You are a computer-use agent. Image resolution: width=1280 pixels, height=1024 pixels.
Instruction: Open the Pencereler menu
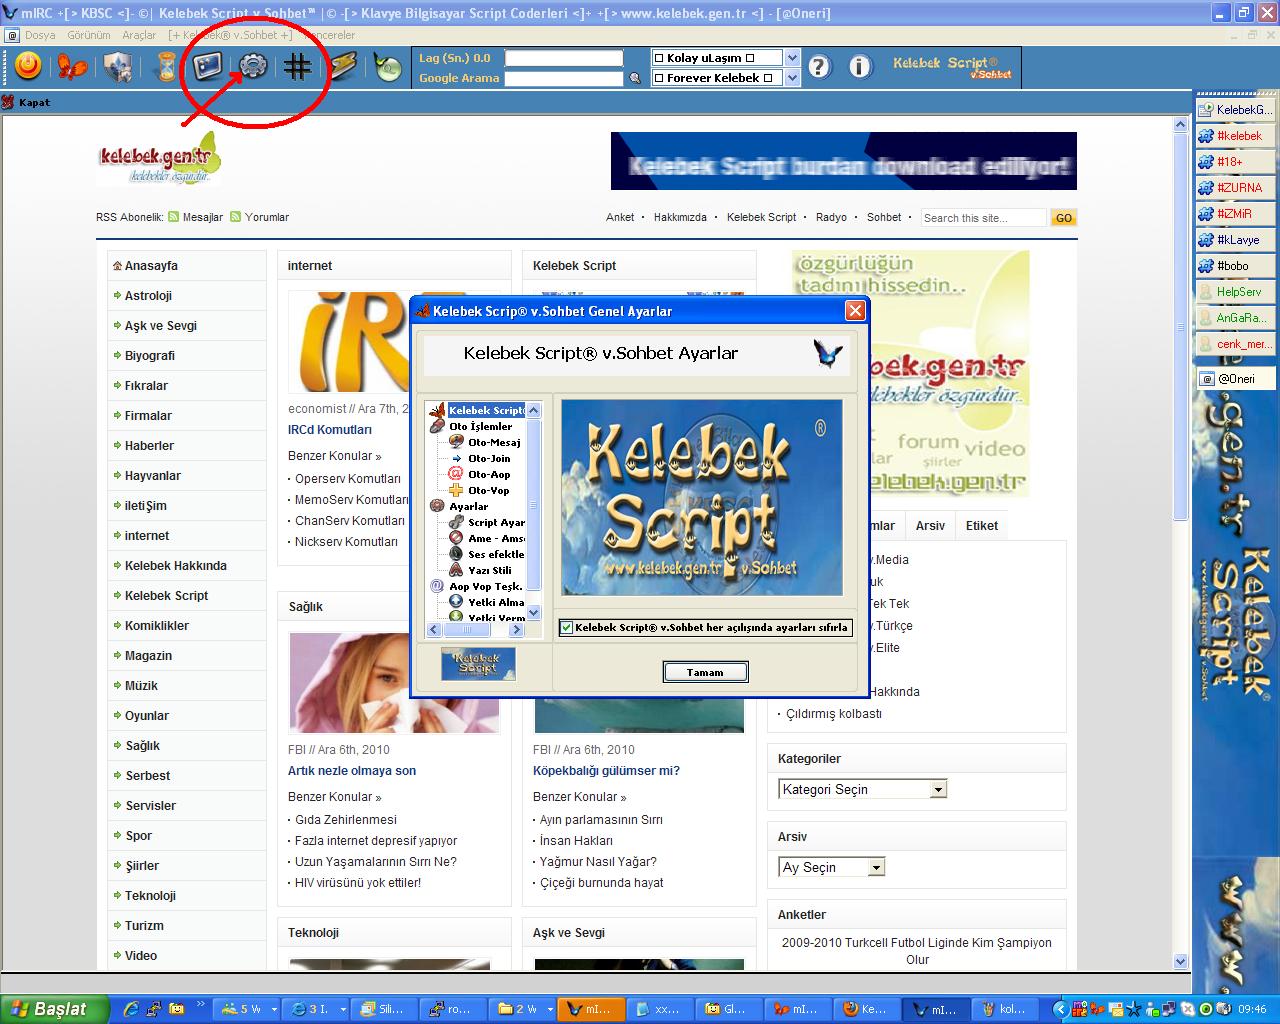tap(330, 35)
